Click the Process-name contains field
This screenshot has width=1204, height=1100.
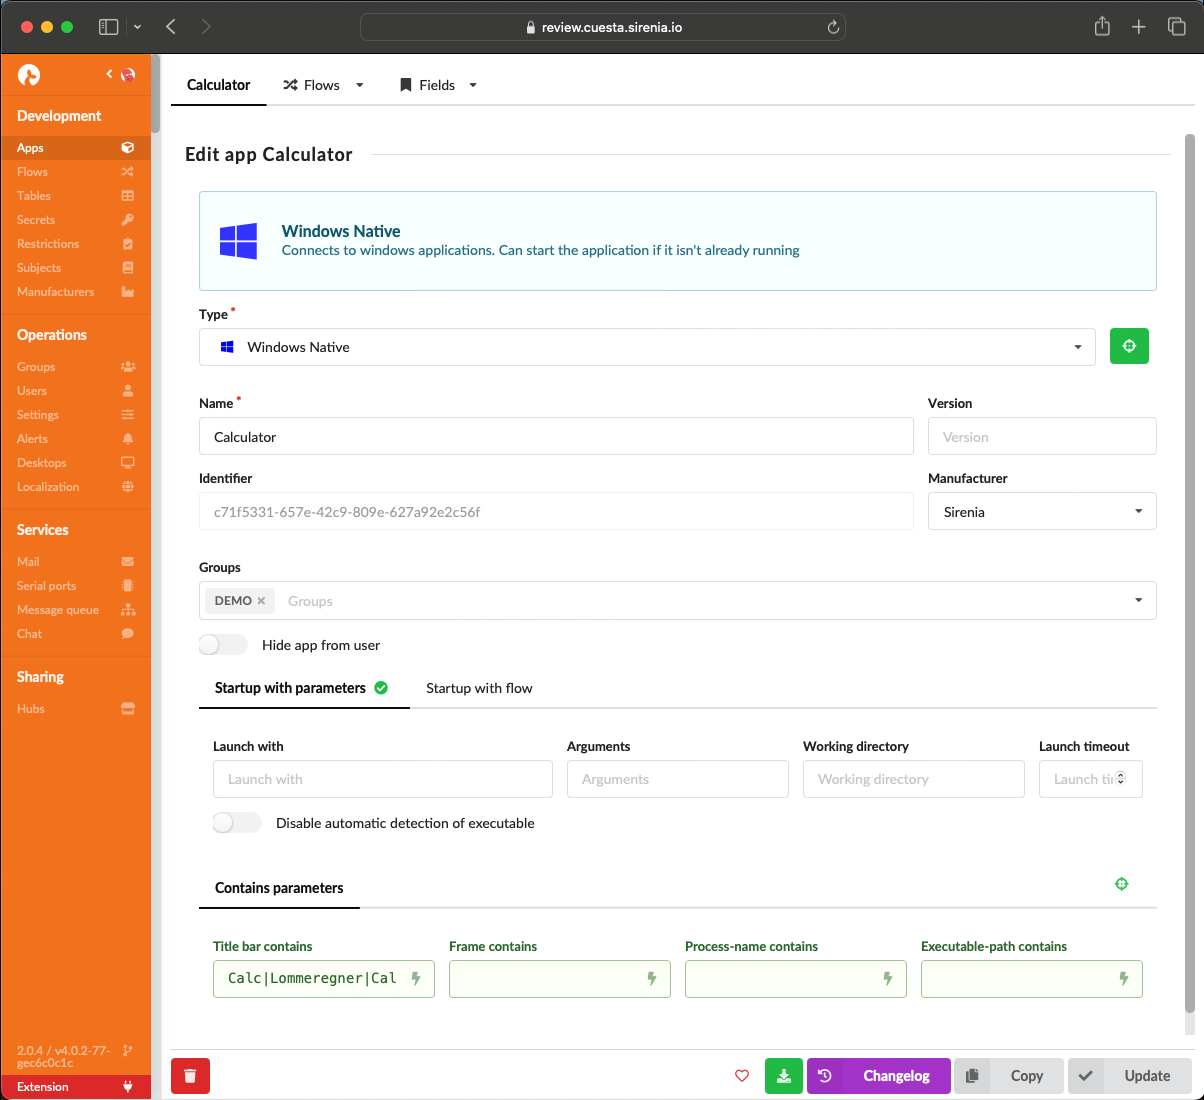(x=796, y=979)
